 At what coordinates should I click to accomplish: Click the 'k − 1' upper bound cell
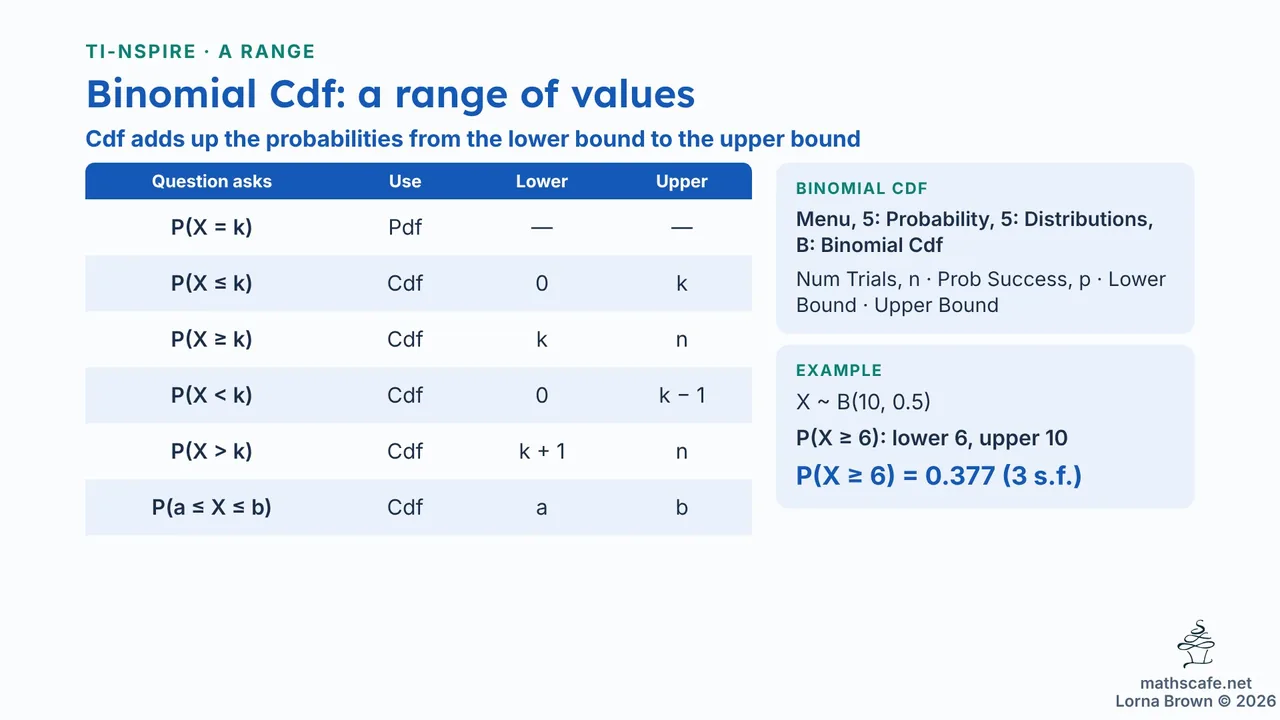pos(682,395)
